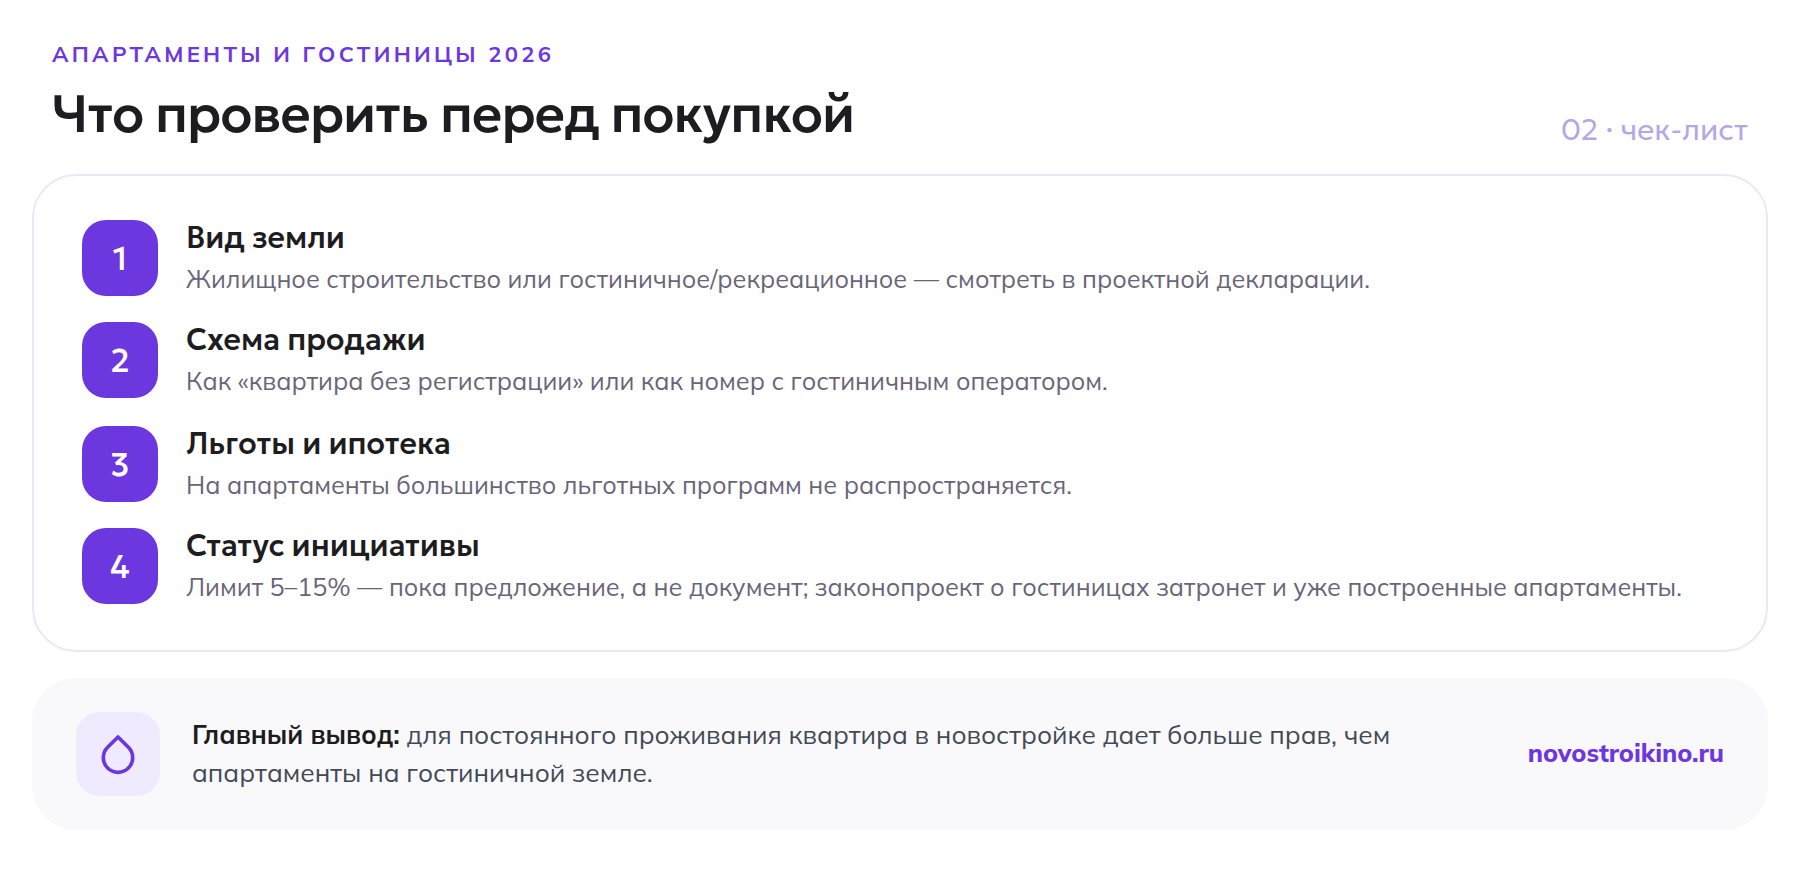Viewport: 1800px width, 894px height.
Task: Select the heading 'Схема продажи'
Action: (x=305, y=340)
